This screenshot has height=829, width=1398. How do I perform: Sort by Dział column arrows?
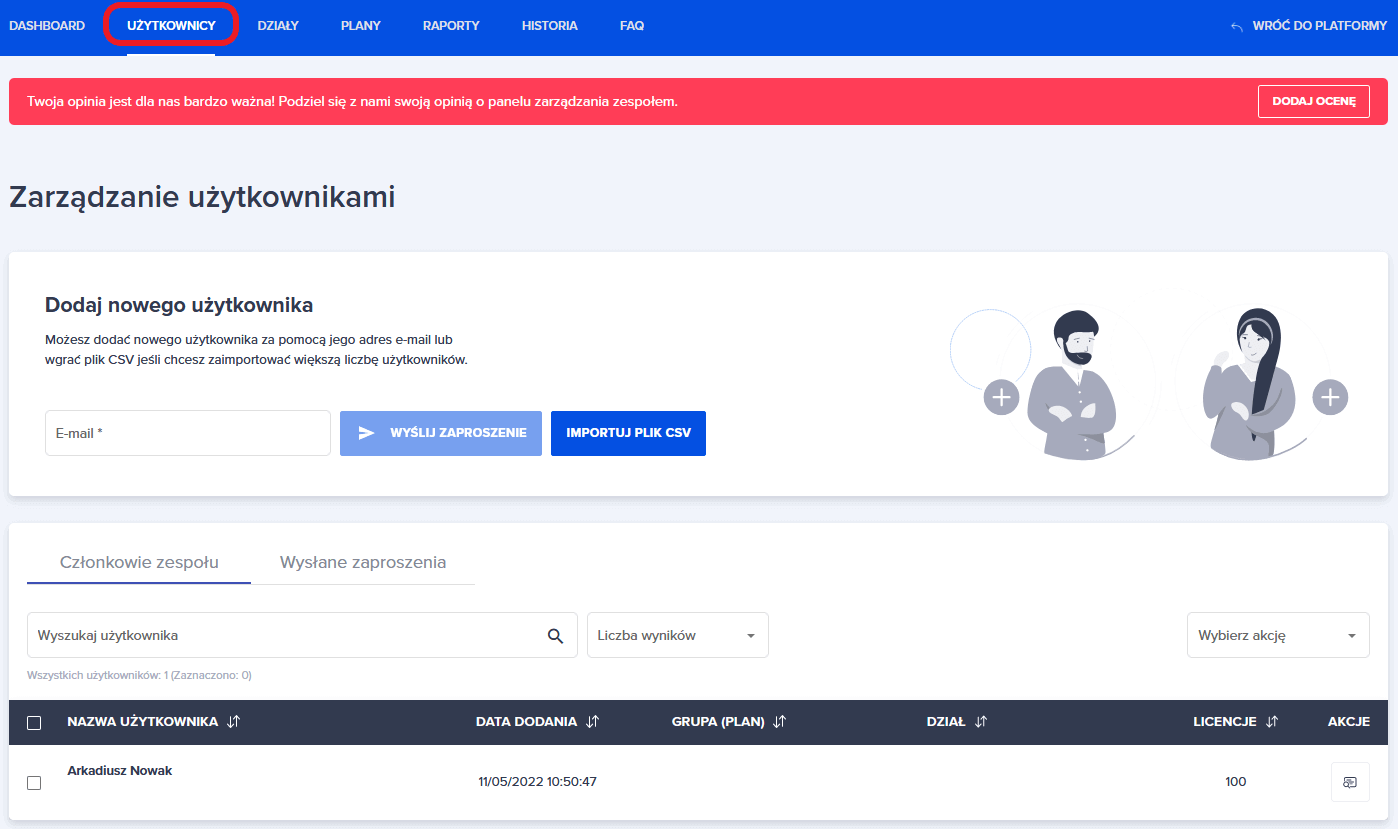pos(981,722)
